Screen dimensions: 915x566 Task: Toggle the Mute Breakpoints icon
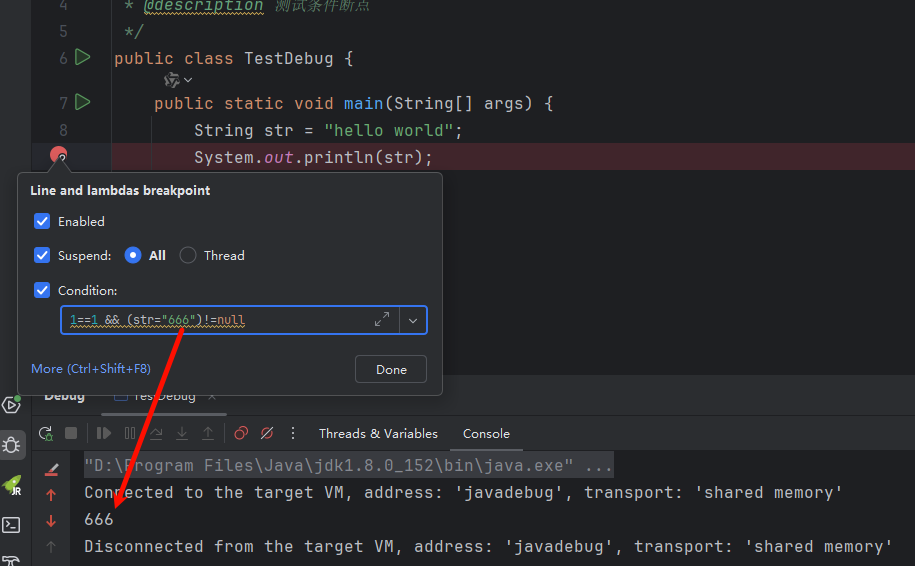click(267, 433)
